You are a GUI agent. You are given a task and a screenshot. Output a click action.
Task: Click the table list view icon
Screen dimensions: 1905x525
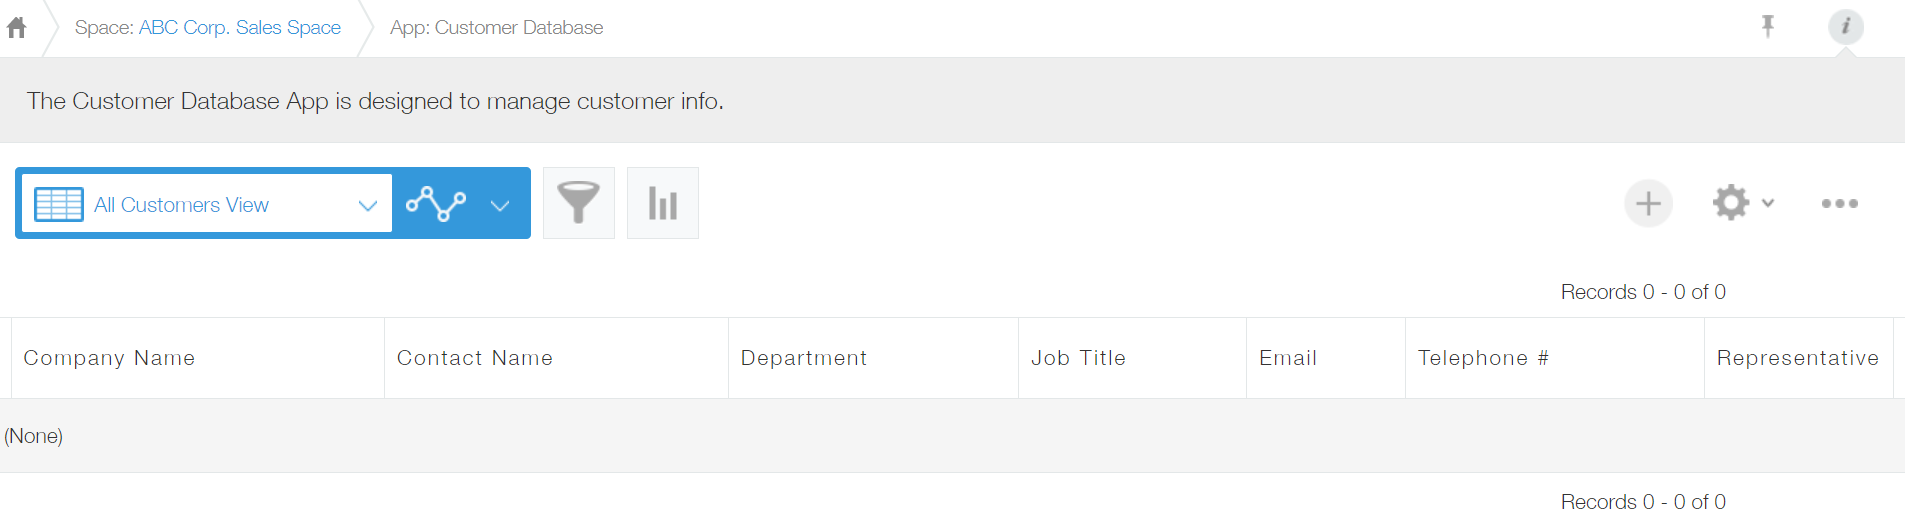pos(59,204)
